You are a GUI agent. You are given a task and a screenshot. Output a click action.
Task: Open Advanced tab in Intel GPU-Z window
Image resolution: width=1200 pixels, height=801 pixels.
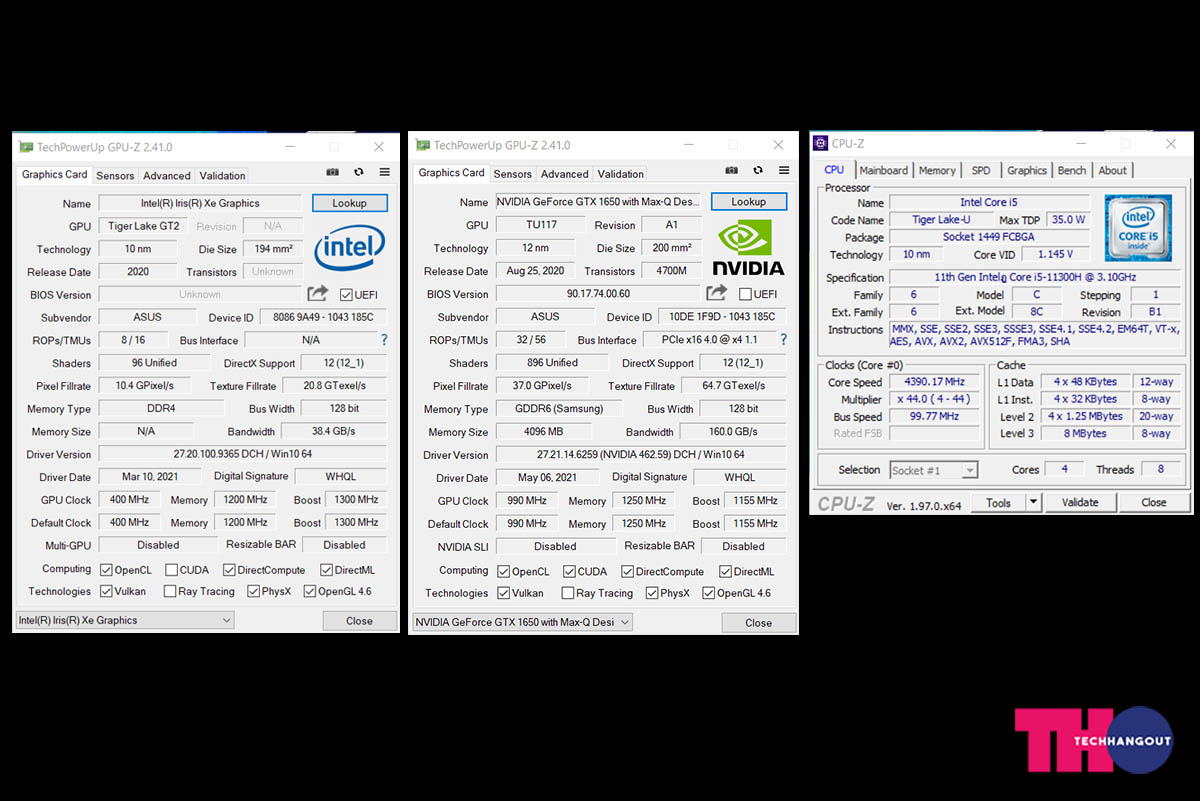[x=167, y=175]
